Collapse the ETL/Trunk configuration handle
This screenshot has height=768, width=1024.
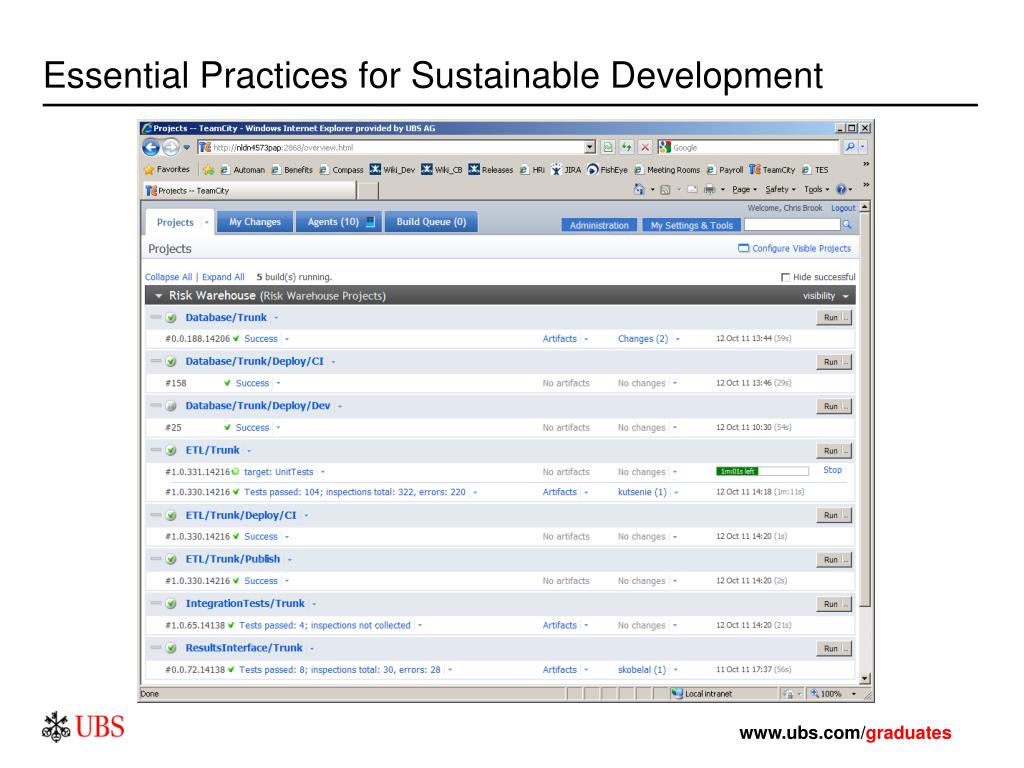click(155, 450)
